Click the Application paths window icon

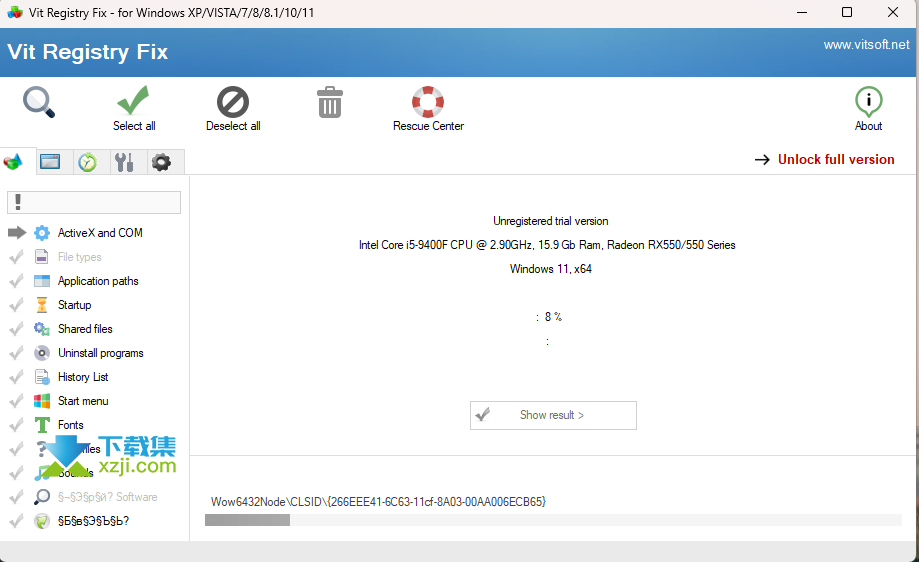pyautogui.click(x=42, y=281)
